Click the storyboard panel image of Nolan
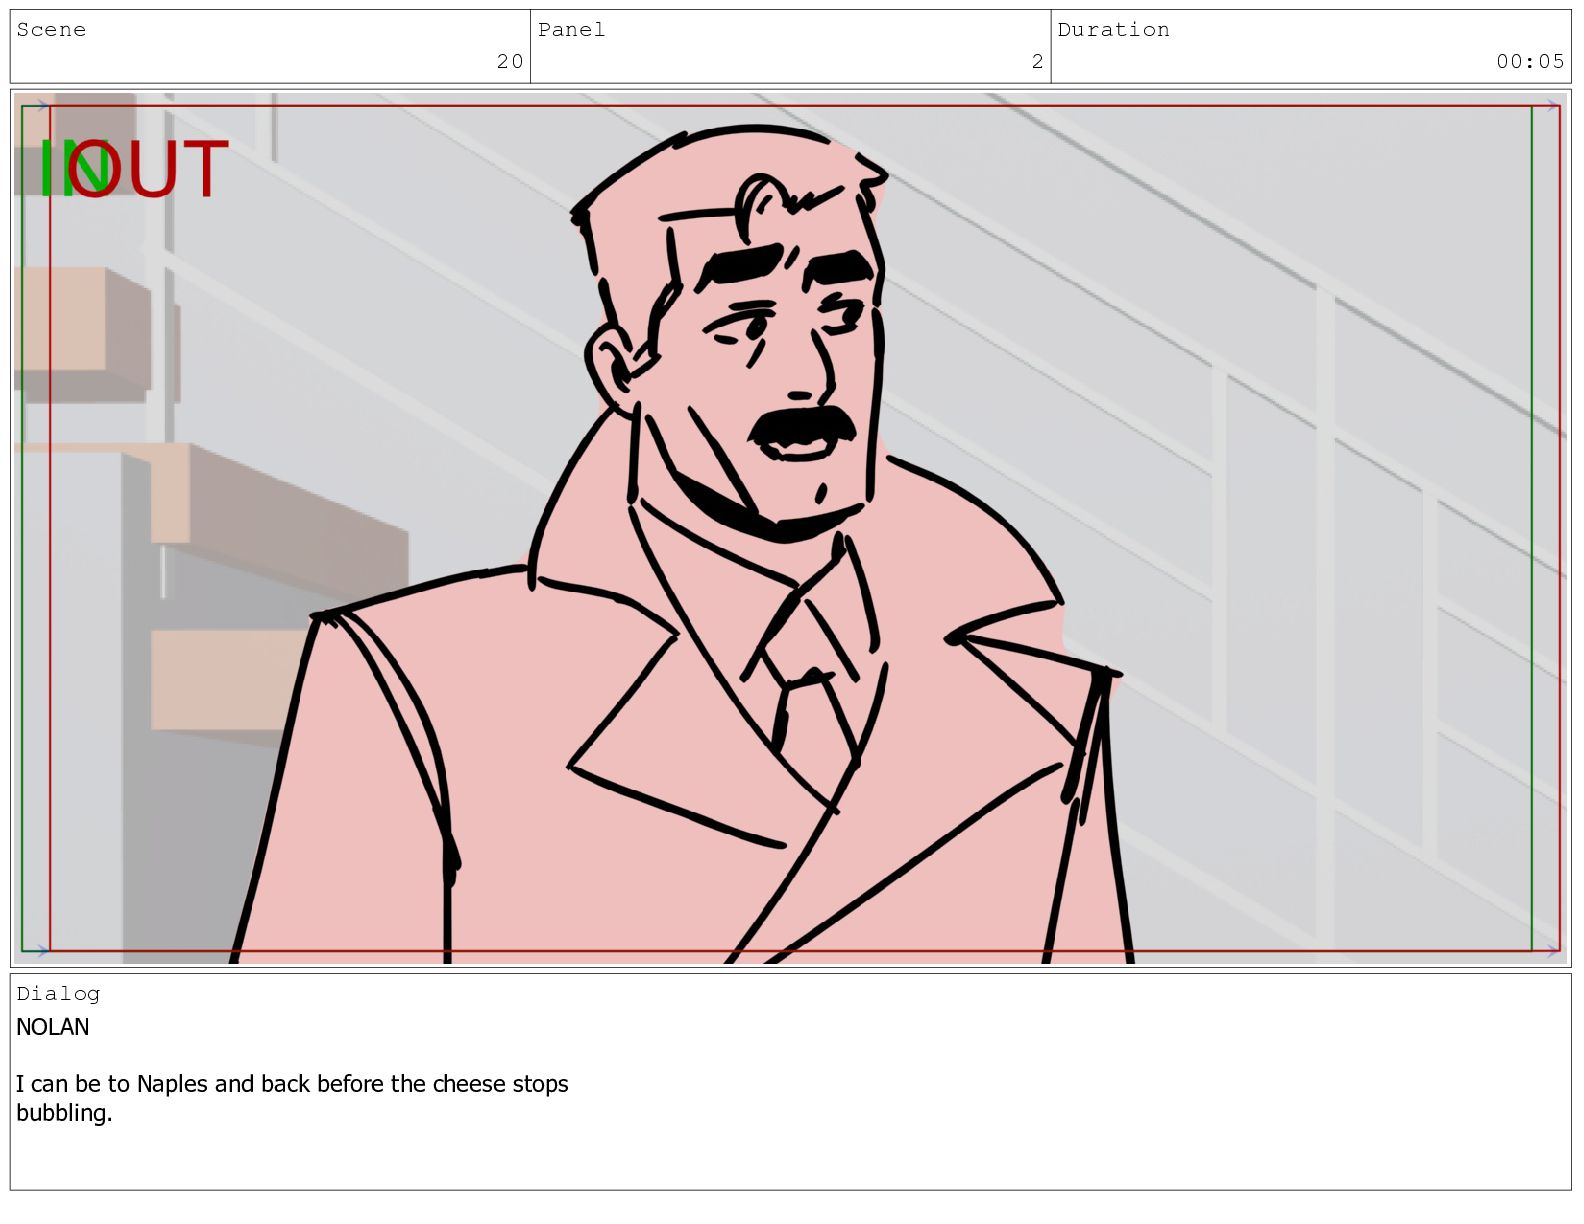Viewport: 1584px width, 1224px height. tap(791, 528)
